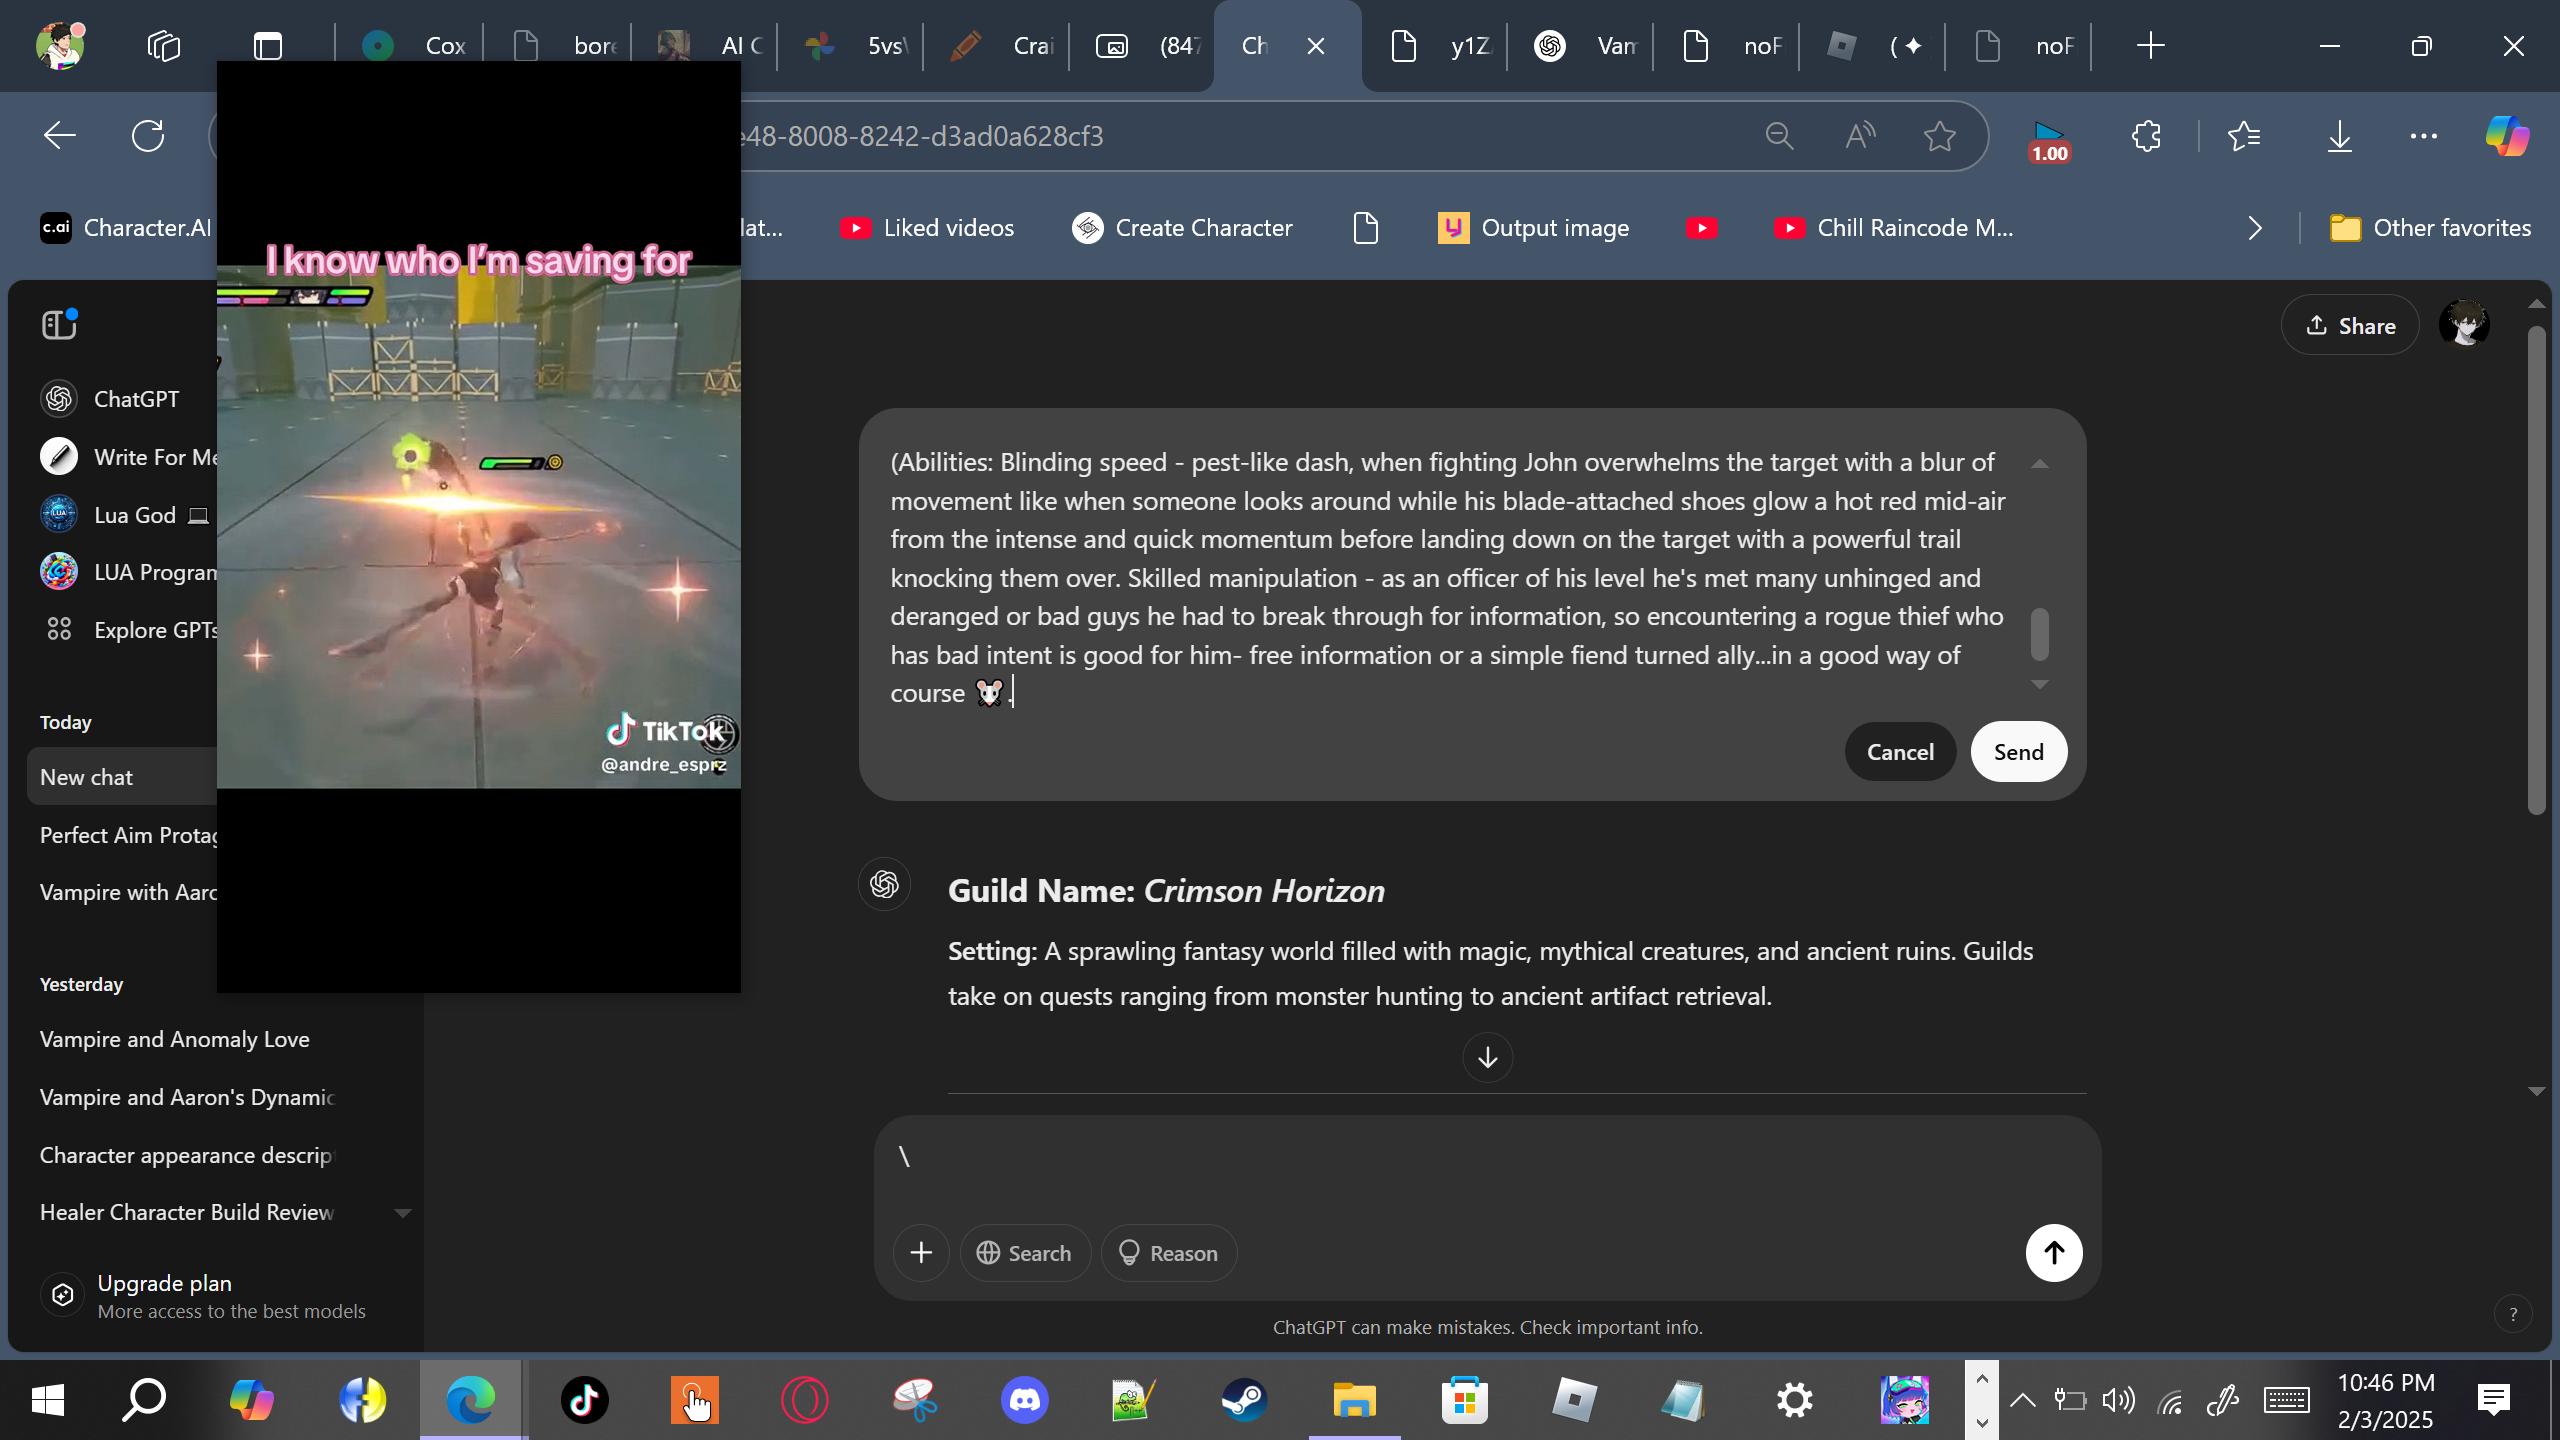This screenshot has width=2560, height=1440.
Task: Open the browser Settings and more menu
Action: [2424, 136]
